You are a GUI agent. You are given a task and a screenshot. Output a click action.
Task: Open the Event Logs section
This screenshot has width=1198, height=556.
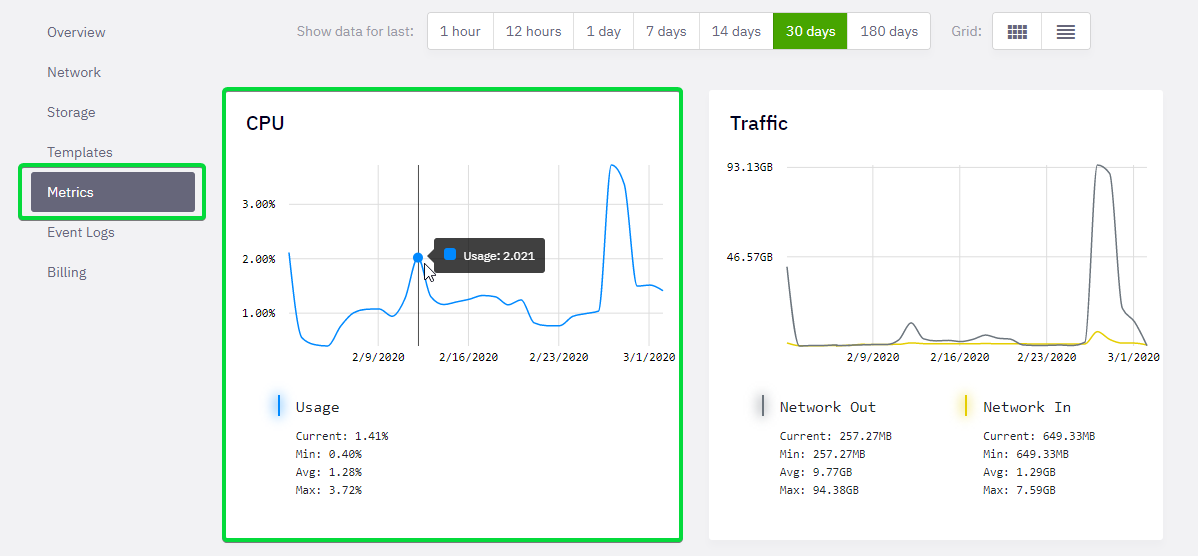point(81,232)
